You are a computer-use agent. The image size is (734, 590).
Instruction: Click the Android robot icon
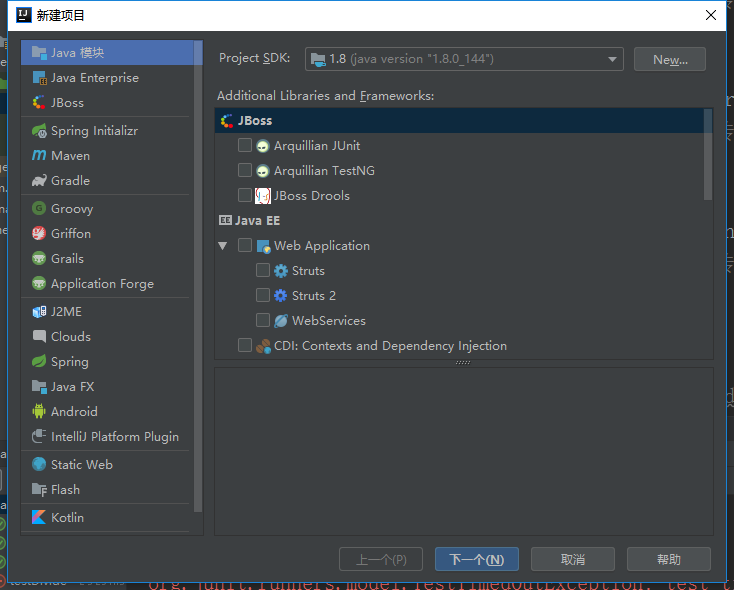(x=39, y=412)
